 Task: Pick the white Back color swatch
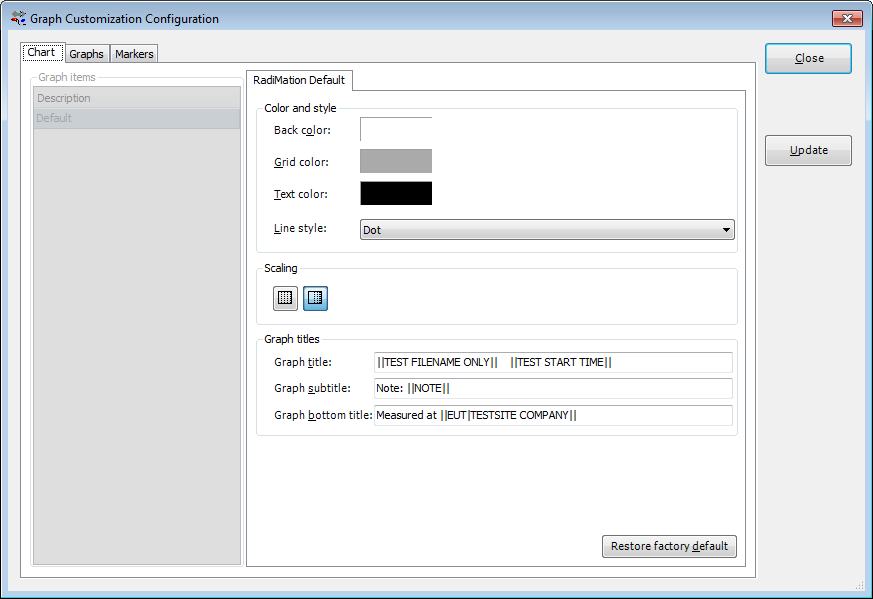396,129
